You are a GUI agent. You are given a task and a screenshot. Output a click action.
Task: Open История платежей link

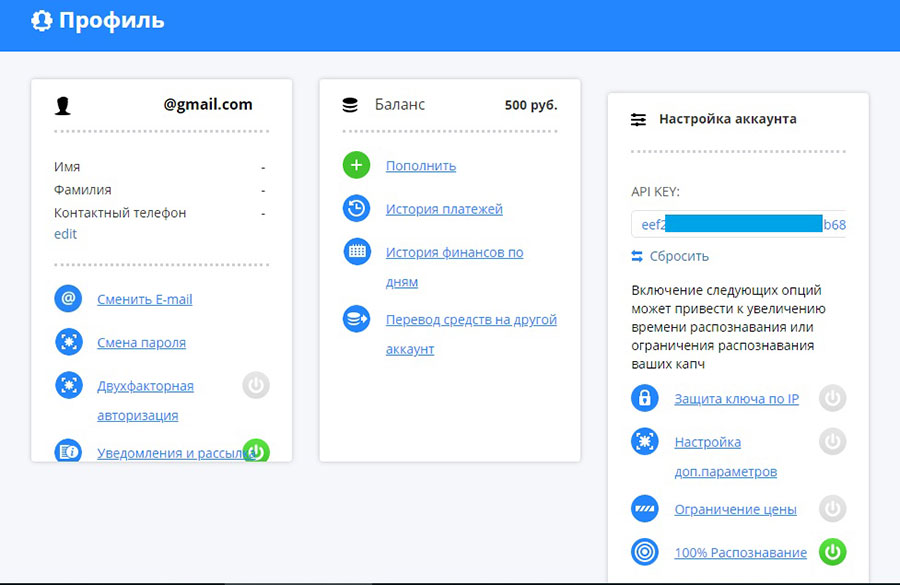(444, 209)
